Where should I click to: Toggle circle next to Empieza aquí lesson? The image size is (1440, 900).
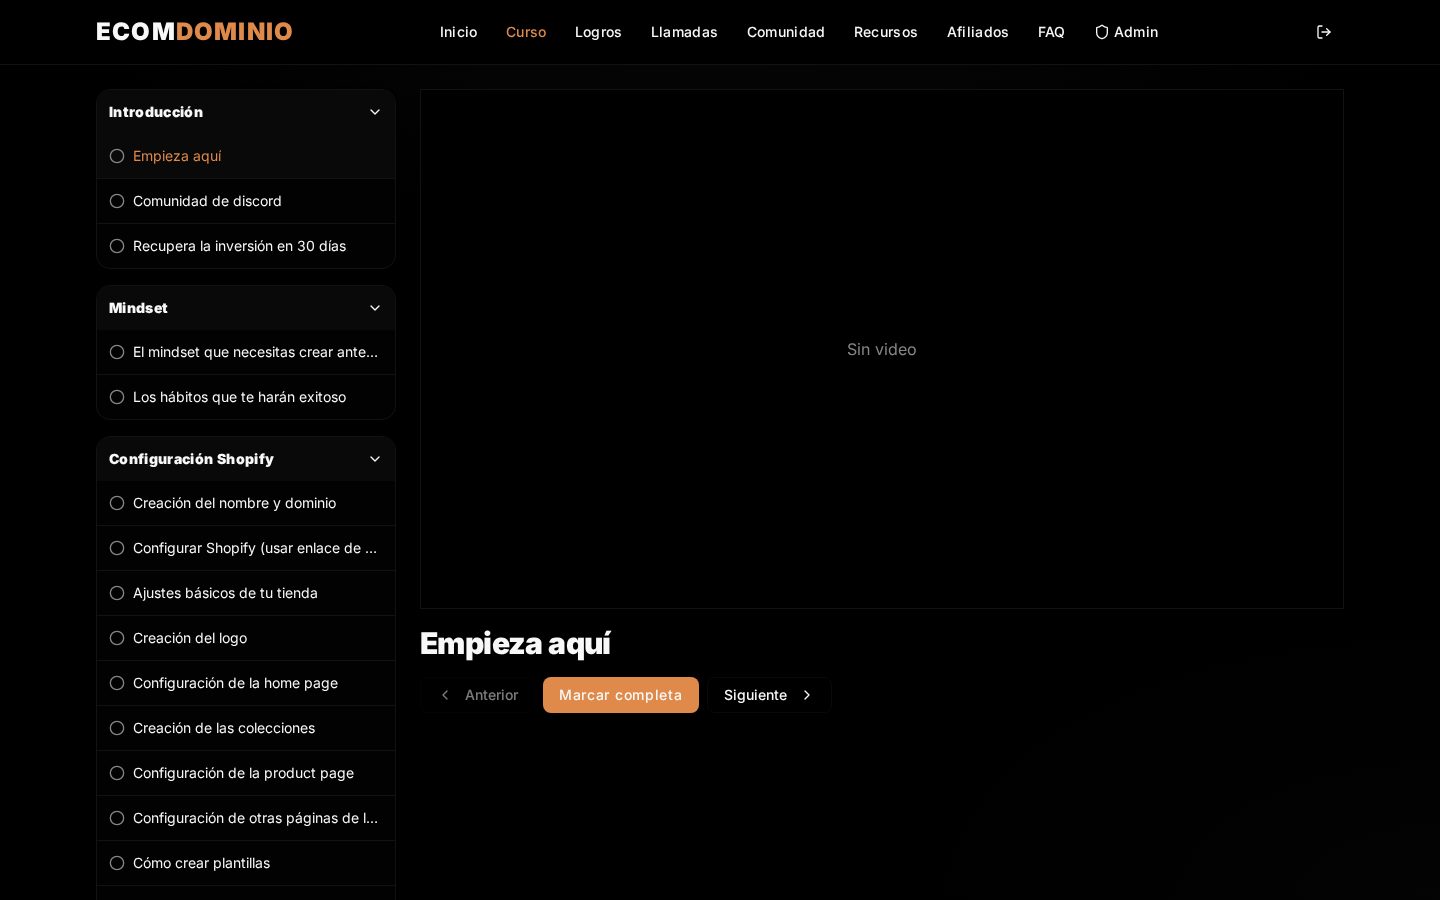click(x=117, y=156)
